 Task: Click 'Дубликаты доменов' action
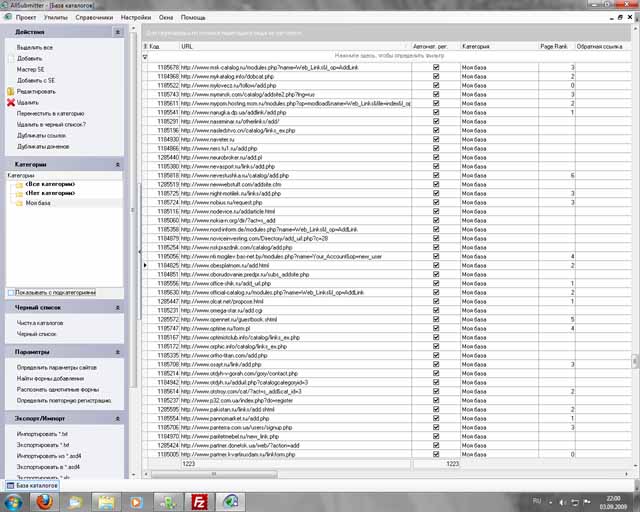point(43,147)
